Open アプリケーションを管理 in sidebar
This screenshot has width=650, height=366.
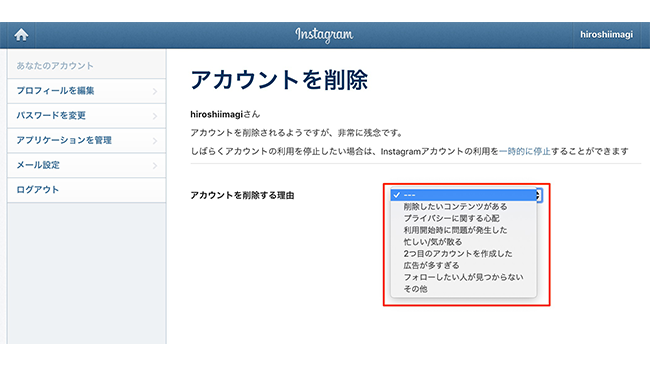point(87,141)
